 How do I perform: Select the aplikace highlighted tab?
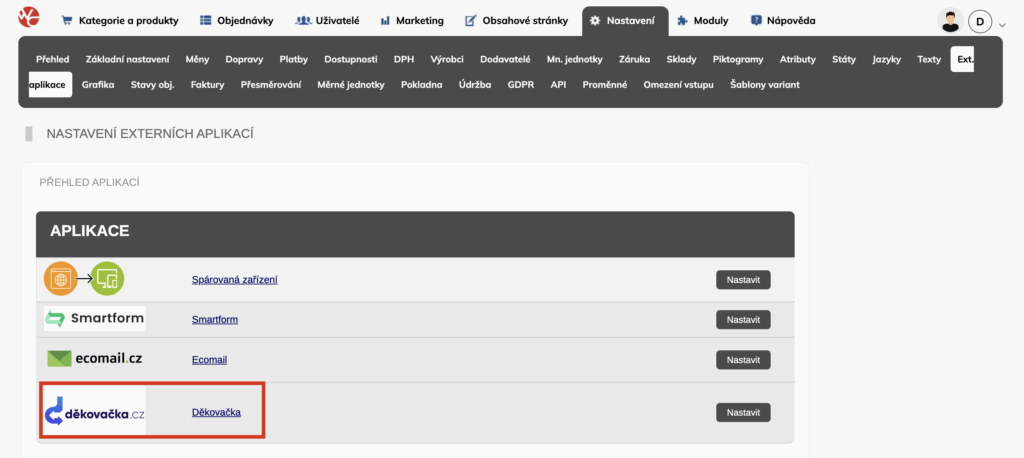point(50,84)
